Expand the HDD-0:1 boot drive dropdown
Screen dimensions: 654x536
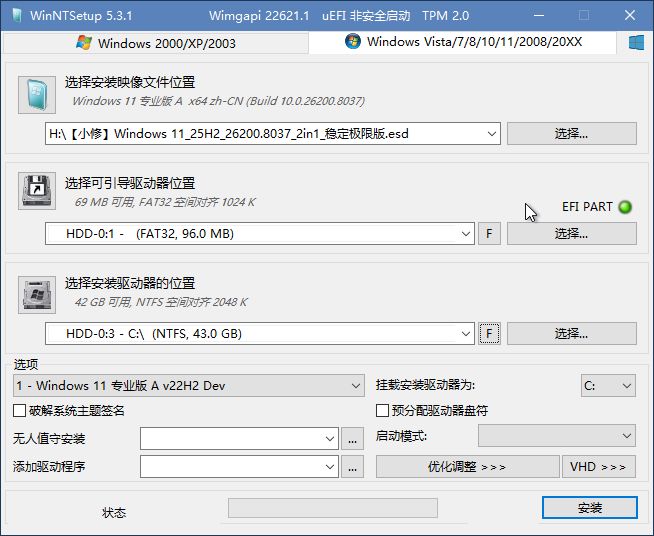466,234
